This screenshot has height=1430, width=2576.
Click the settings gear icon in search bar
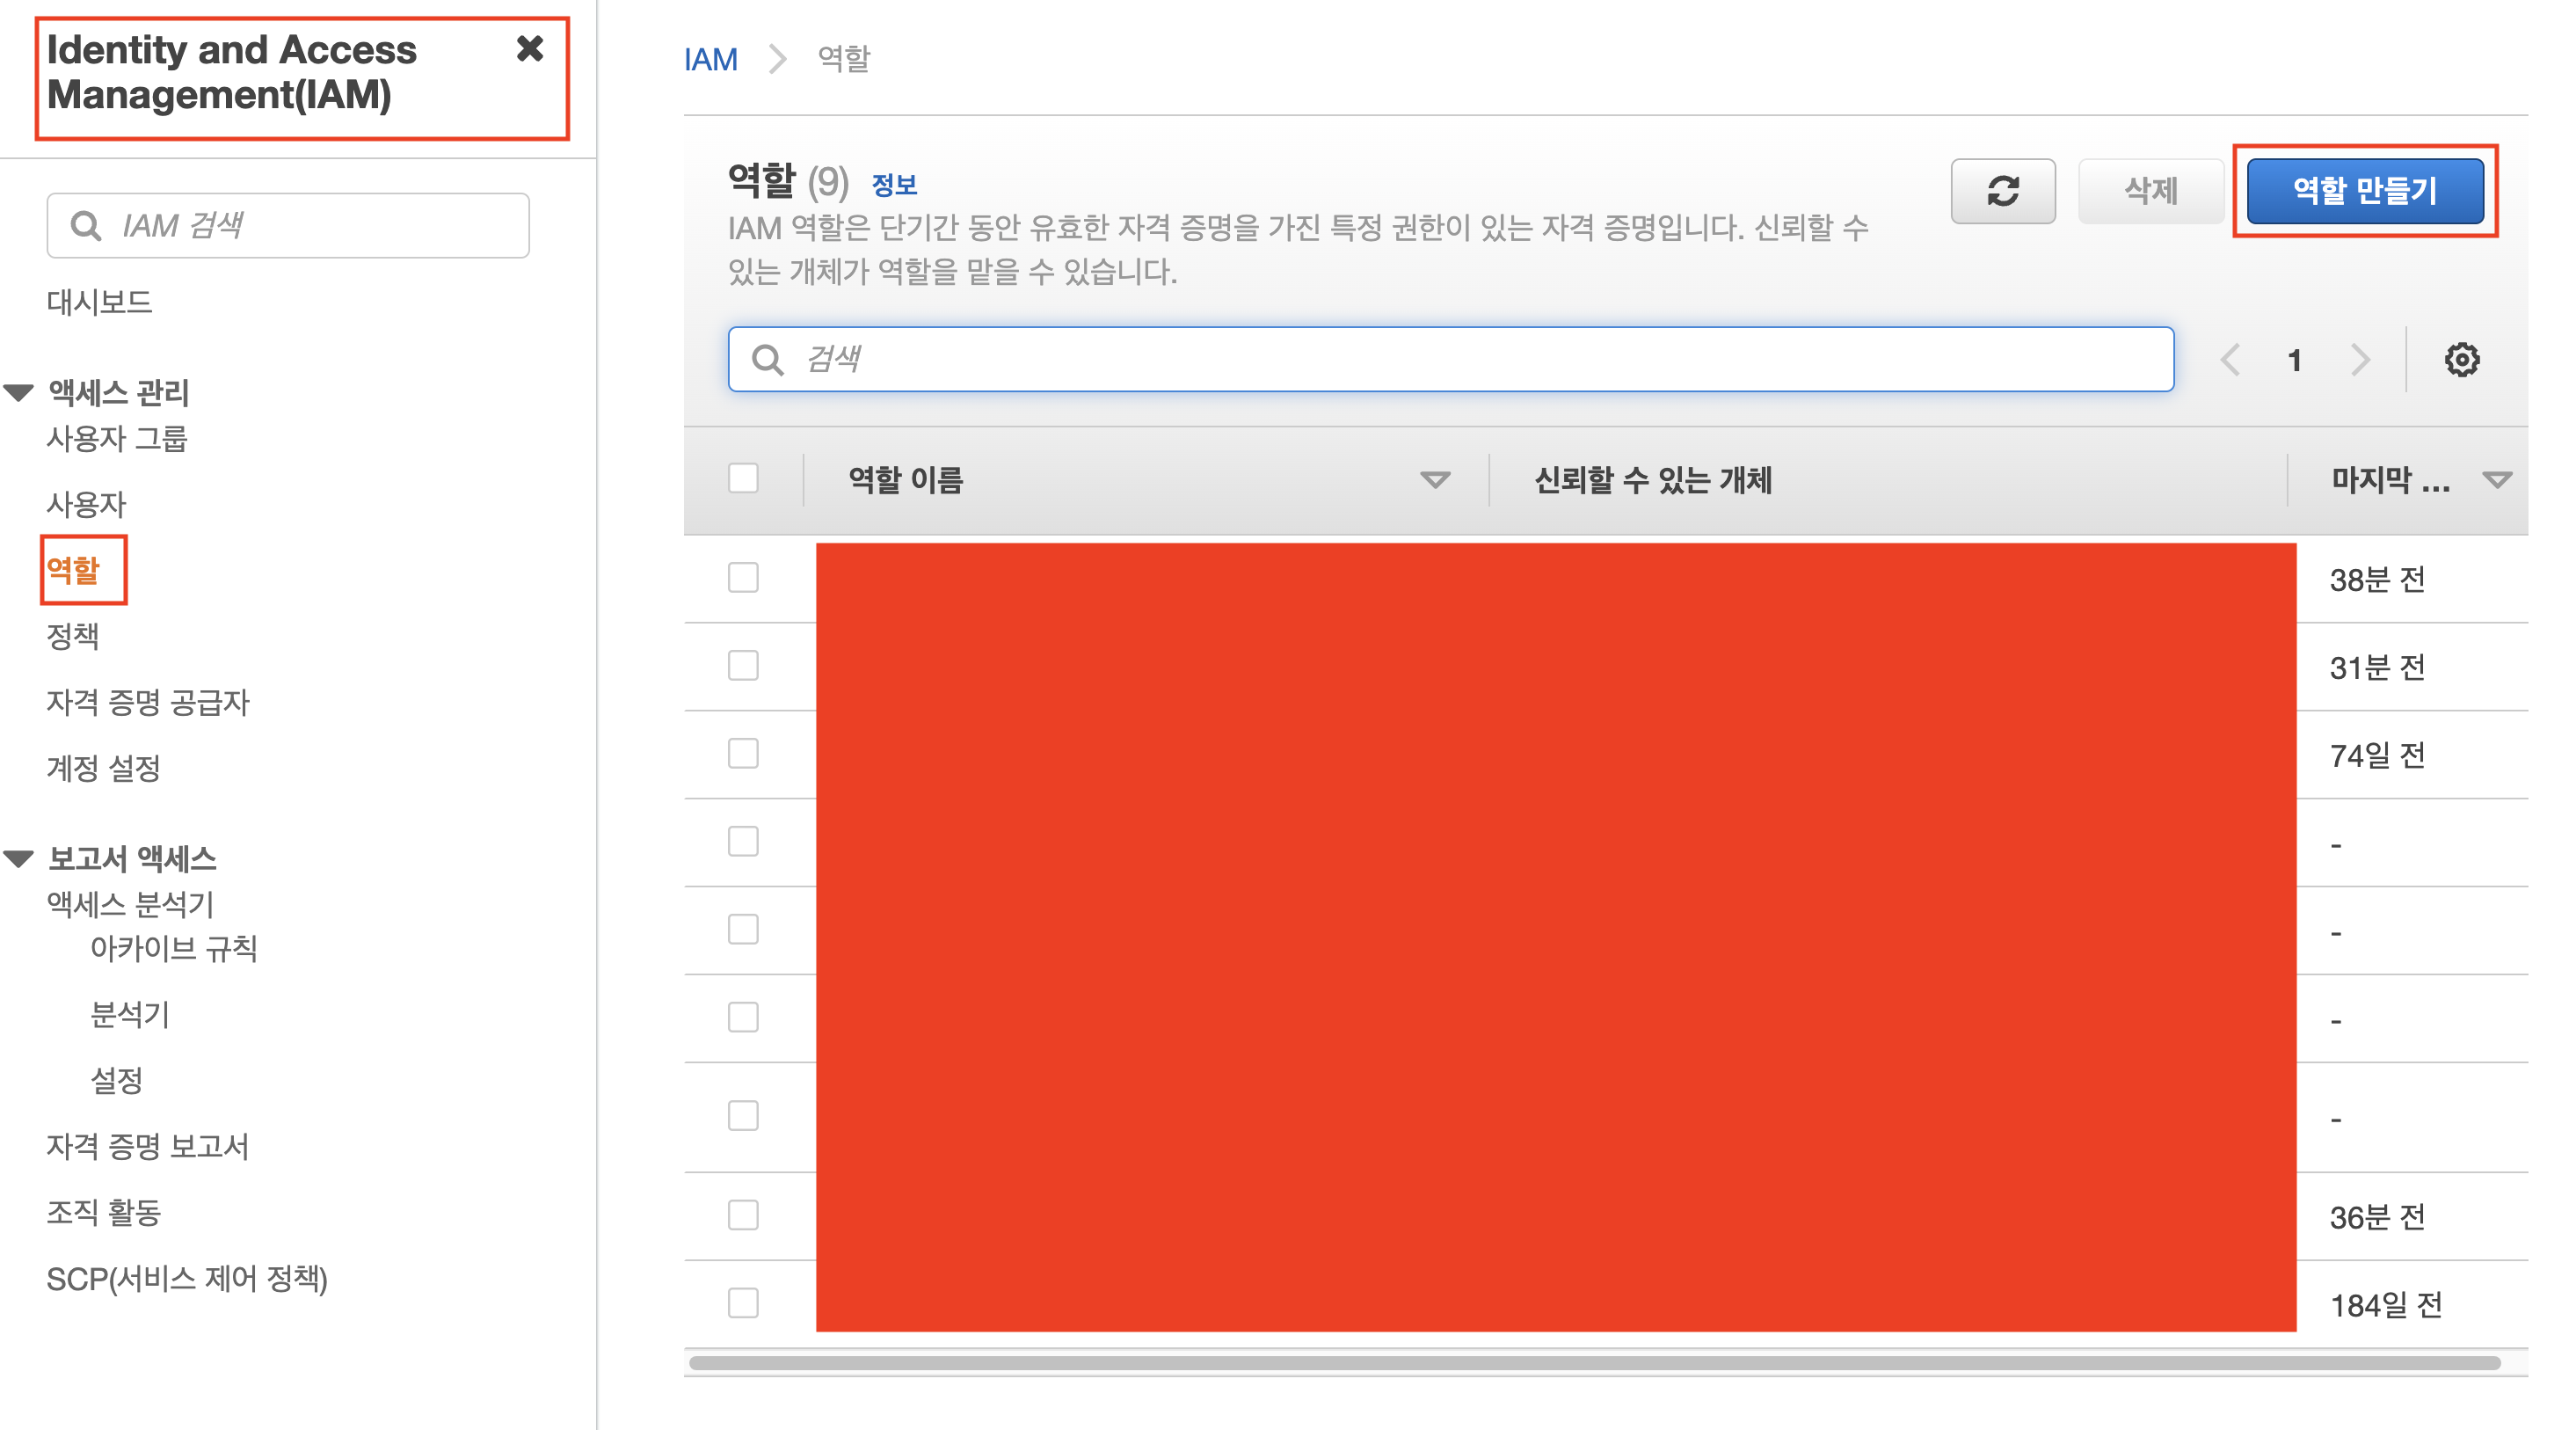pos(2462,360)
